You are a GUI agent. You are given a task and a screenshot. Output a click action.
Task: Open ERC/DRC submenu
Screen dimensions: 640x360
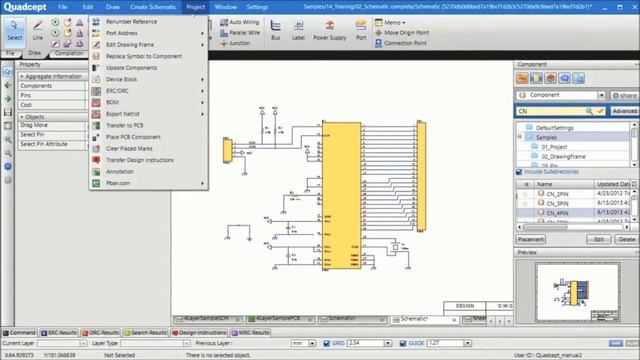coord(149,91)
